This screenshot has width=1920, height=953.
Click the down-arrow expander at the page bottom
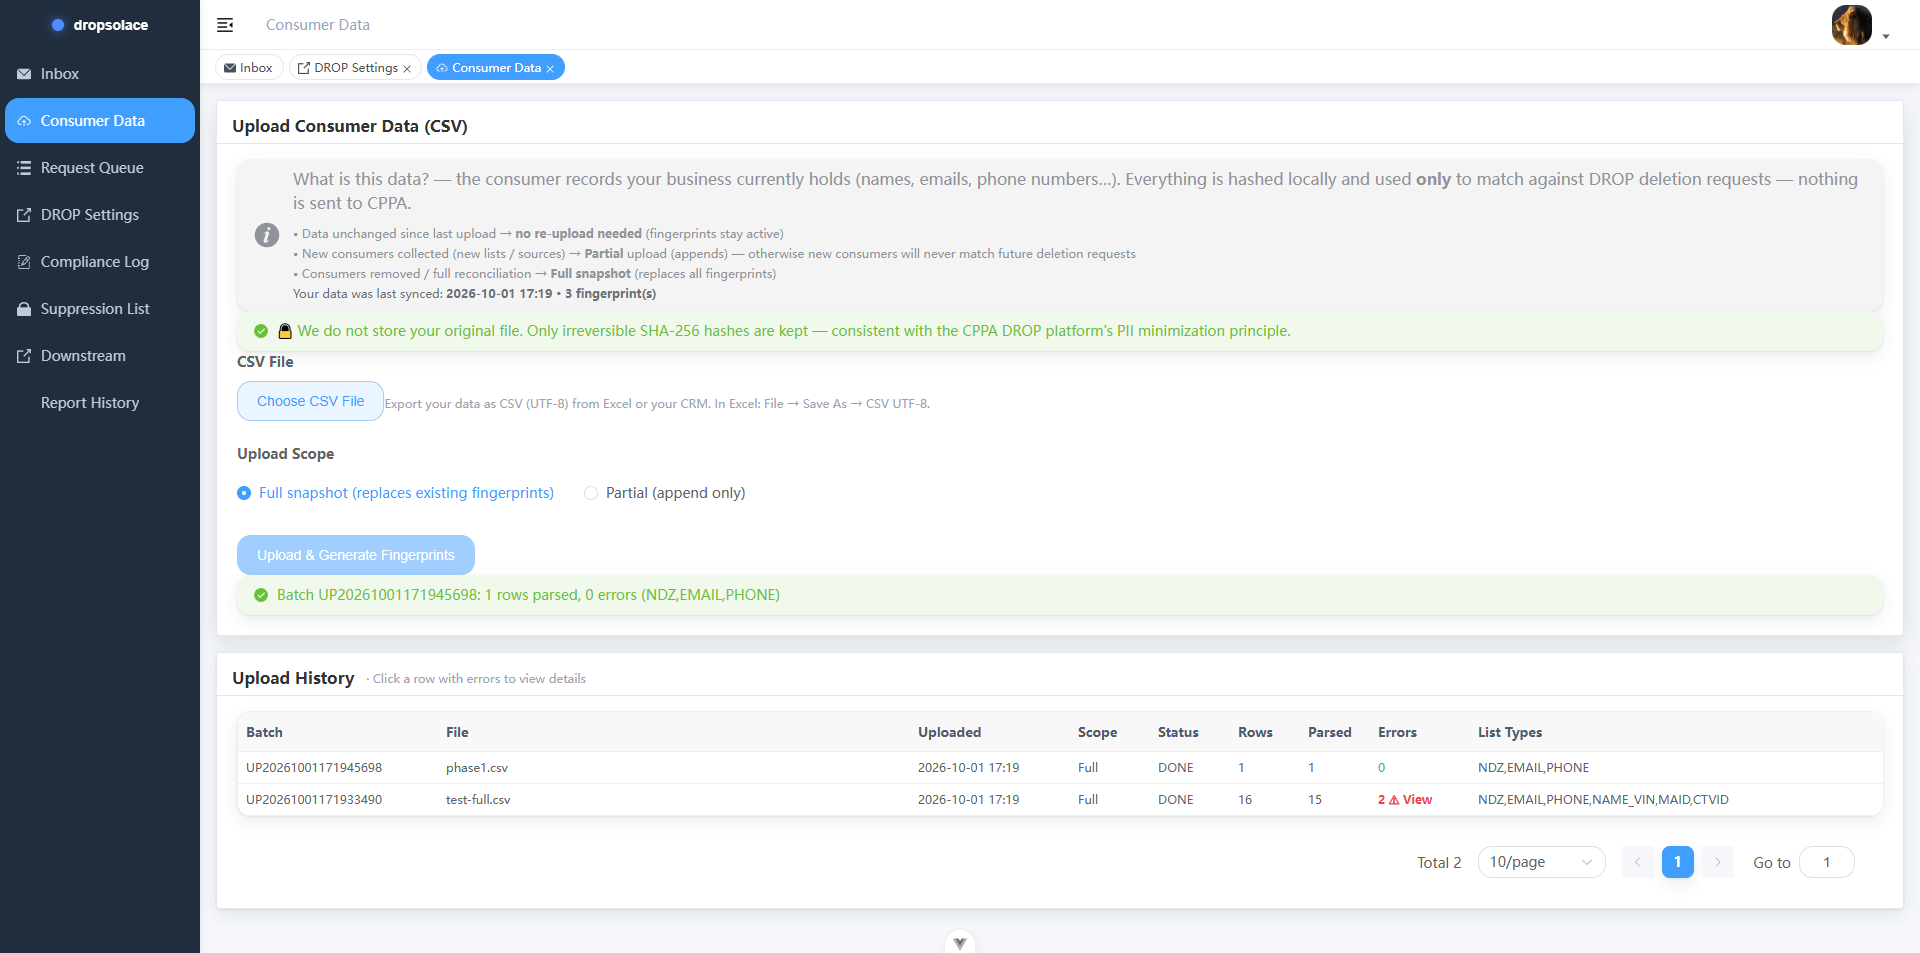point(960,943)
